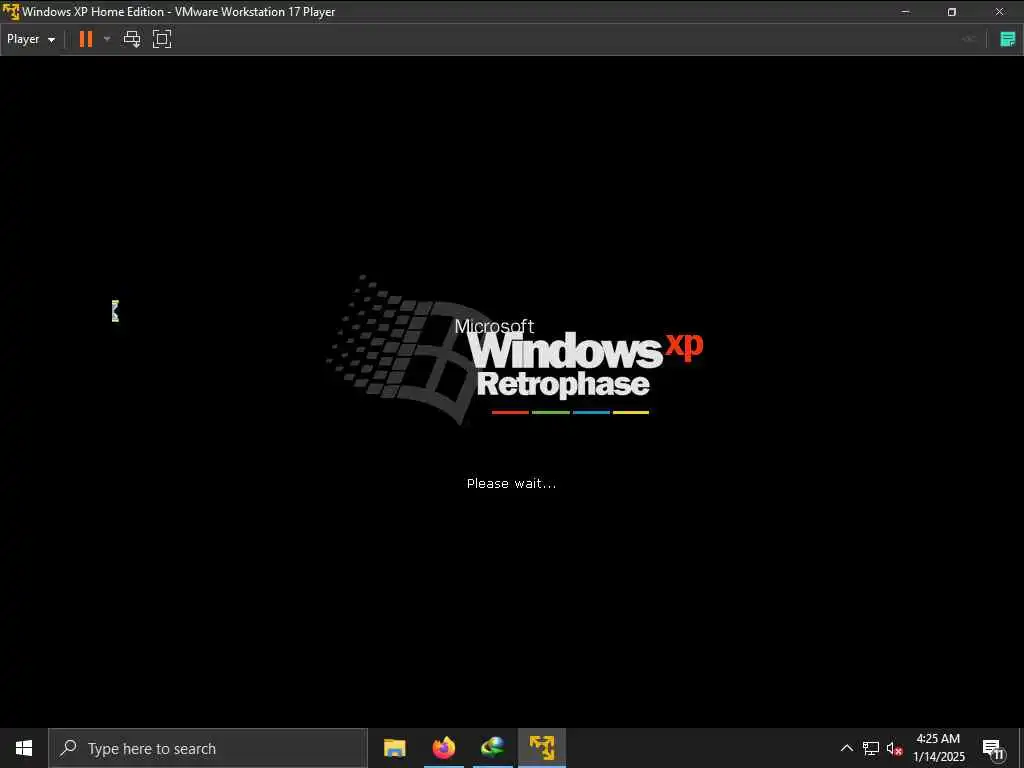Viewport: 1024px width, 768px height.
Task: Open the Player menu
Action: (31, 39)
